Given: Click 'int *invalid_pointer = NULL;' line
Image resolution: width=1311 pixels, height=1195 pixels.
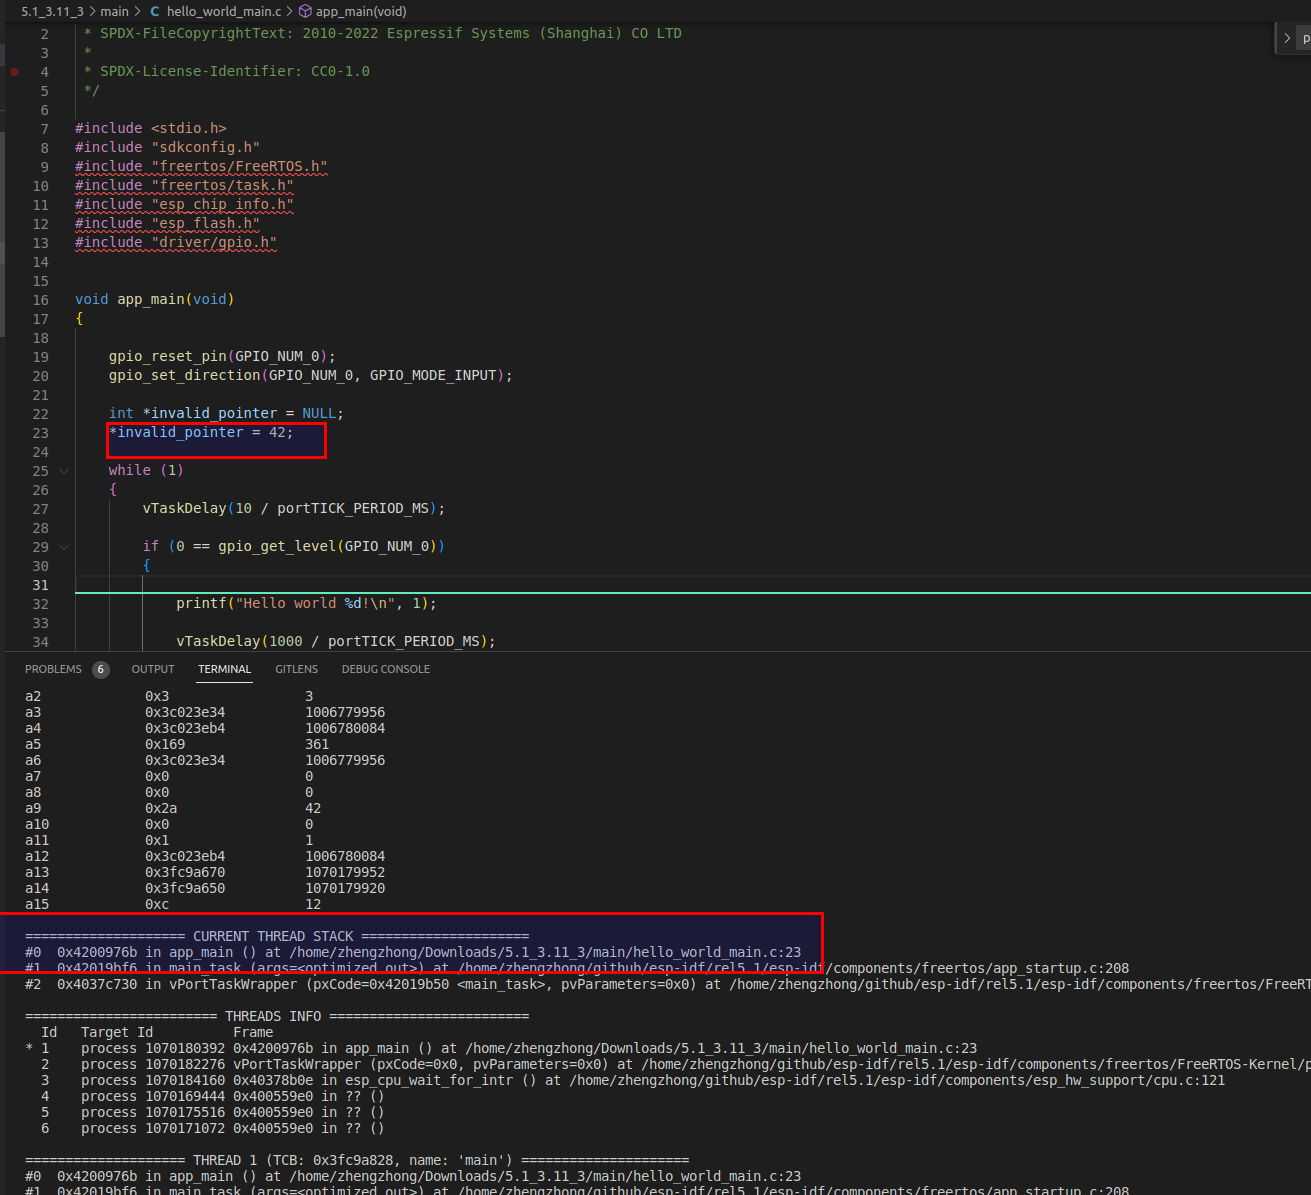Looking at the screenshot, I should [x=226, y=413].
